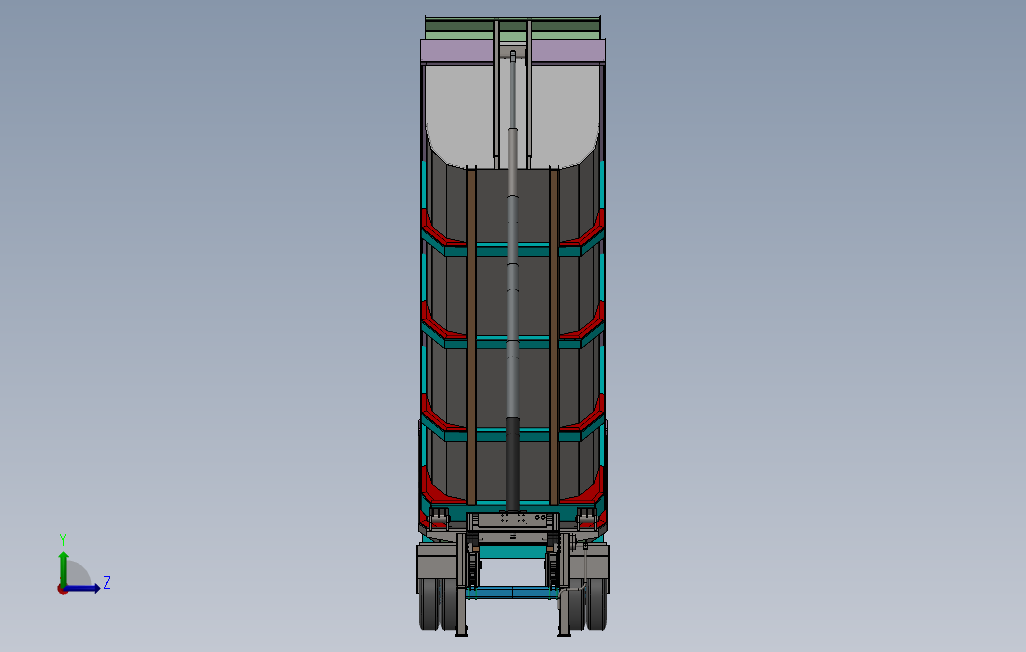Select the left landing leg

(x=461, y=585)
